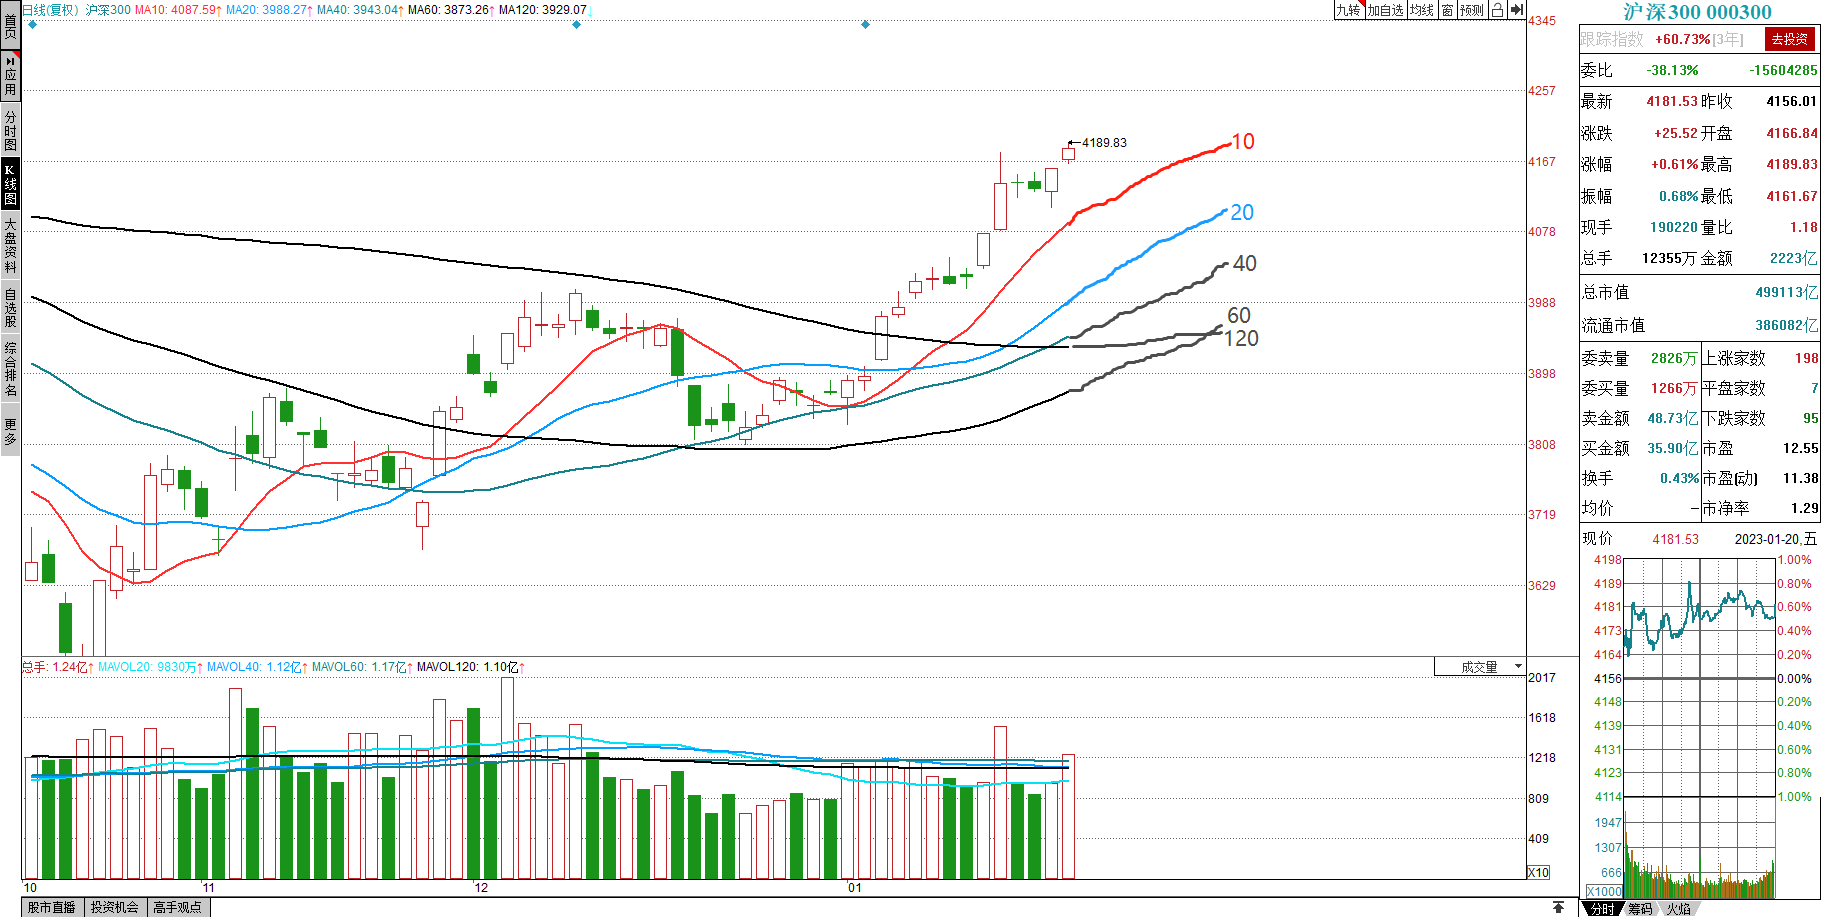Open the 股市直播 bottom tab
Screen dimensions: 1821x917
pyautogui.click(x=51, y=907)
